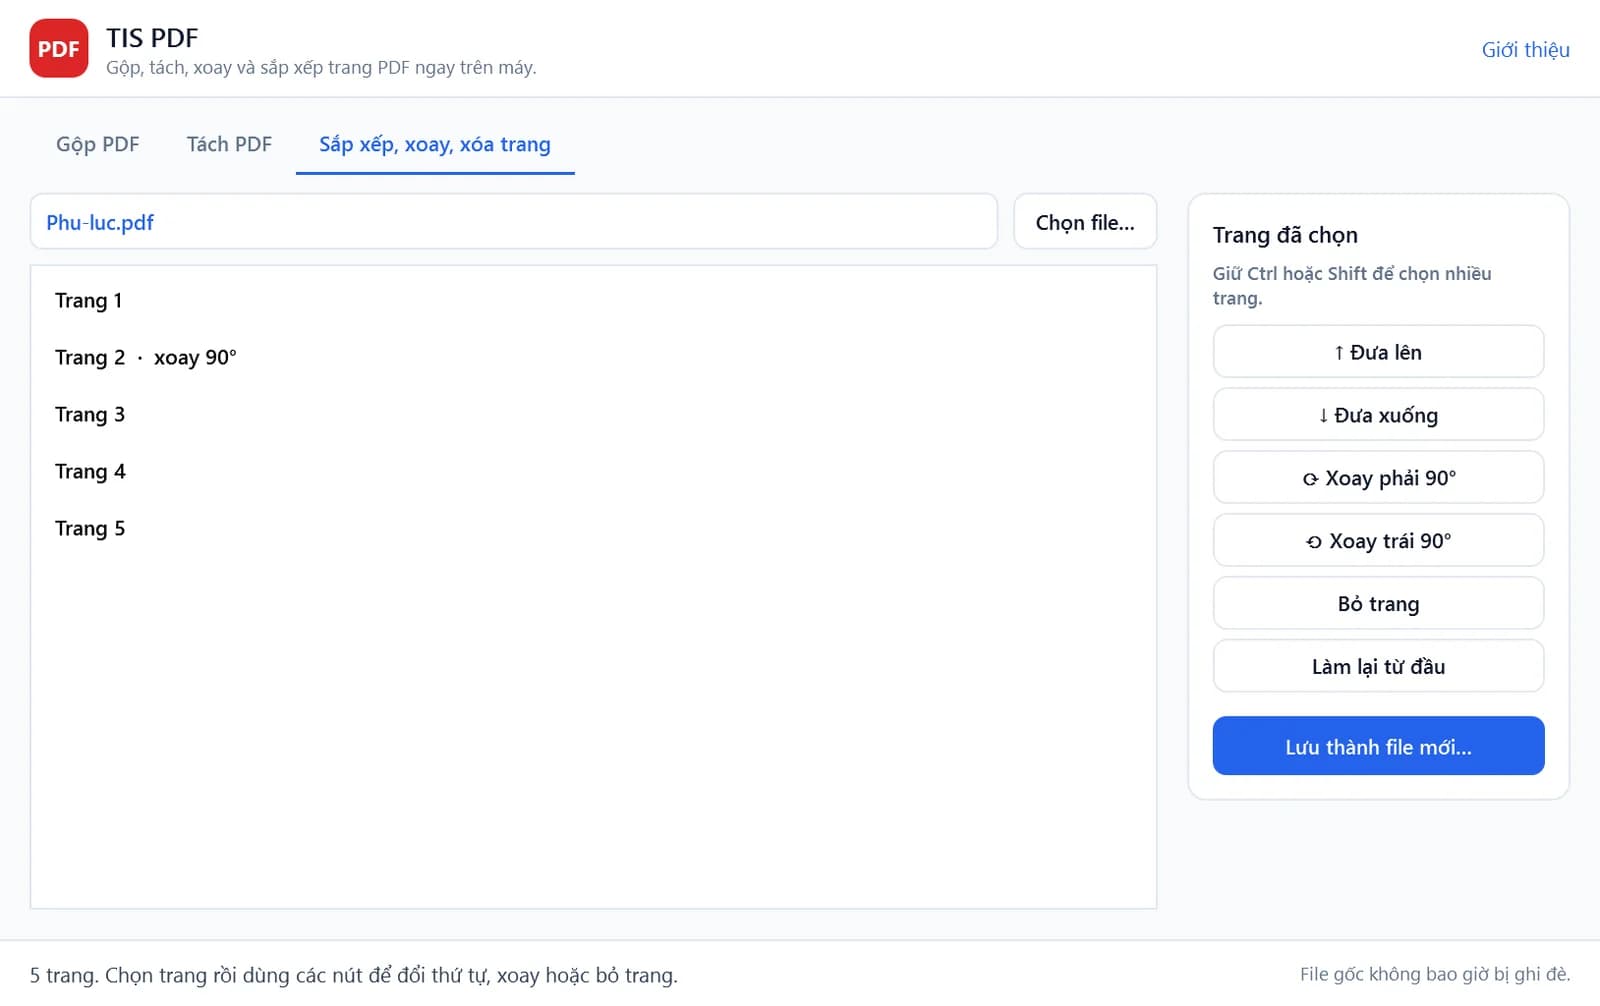Select Trang 4 in the list
This screenshot has width=1600, height=1006.
pyautogui.click(x=593, y=472)
